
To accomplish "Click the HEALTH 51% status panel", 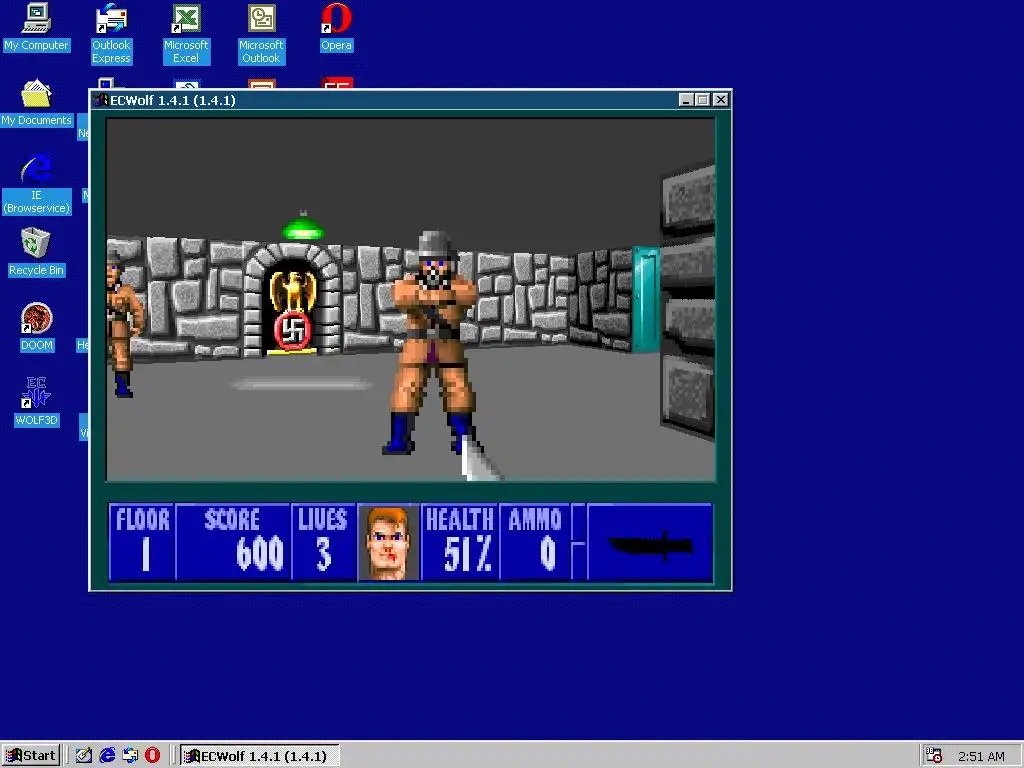I will (460, 541).
